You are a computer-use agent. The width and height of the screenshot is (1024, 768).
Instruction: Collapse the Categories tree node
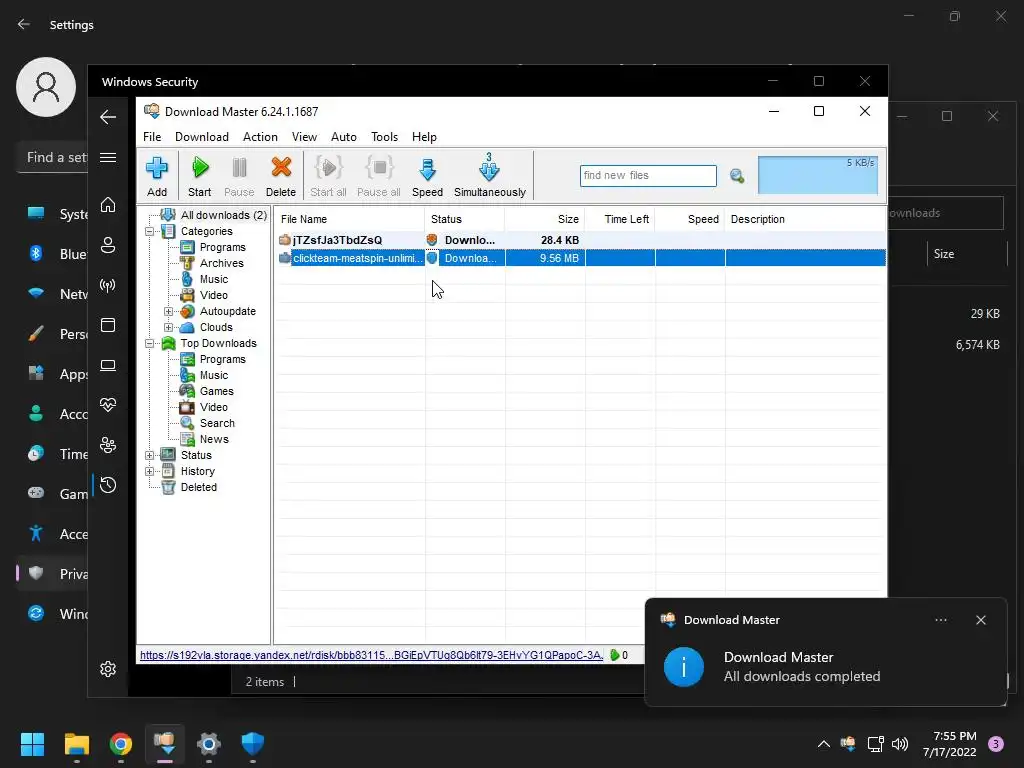pyautogui.click(x=150, y=231)
